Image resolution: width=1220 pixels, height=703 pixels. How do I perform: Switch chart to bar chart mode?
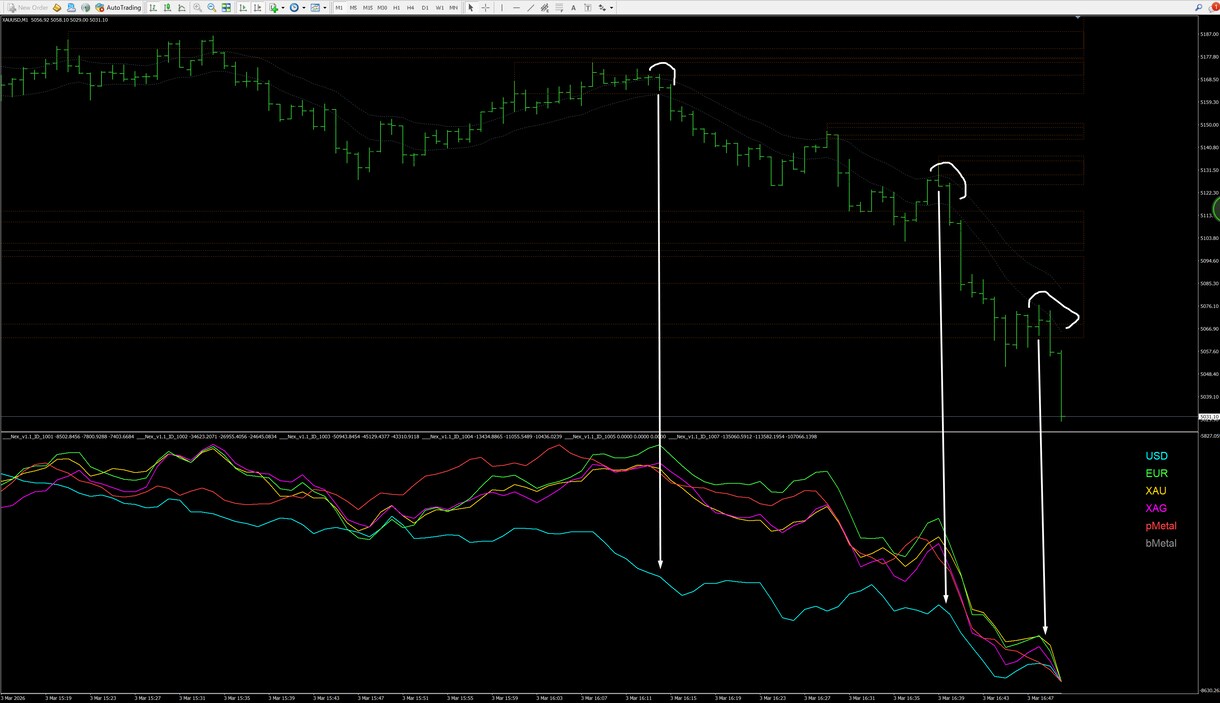tap(153, 7)
